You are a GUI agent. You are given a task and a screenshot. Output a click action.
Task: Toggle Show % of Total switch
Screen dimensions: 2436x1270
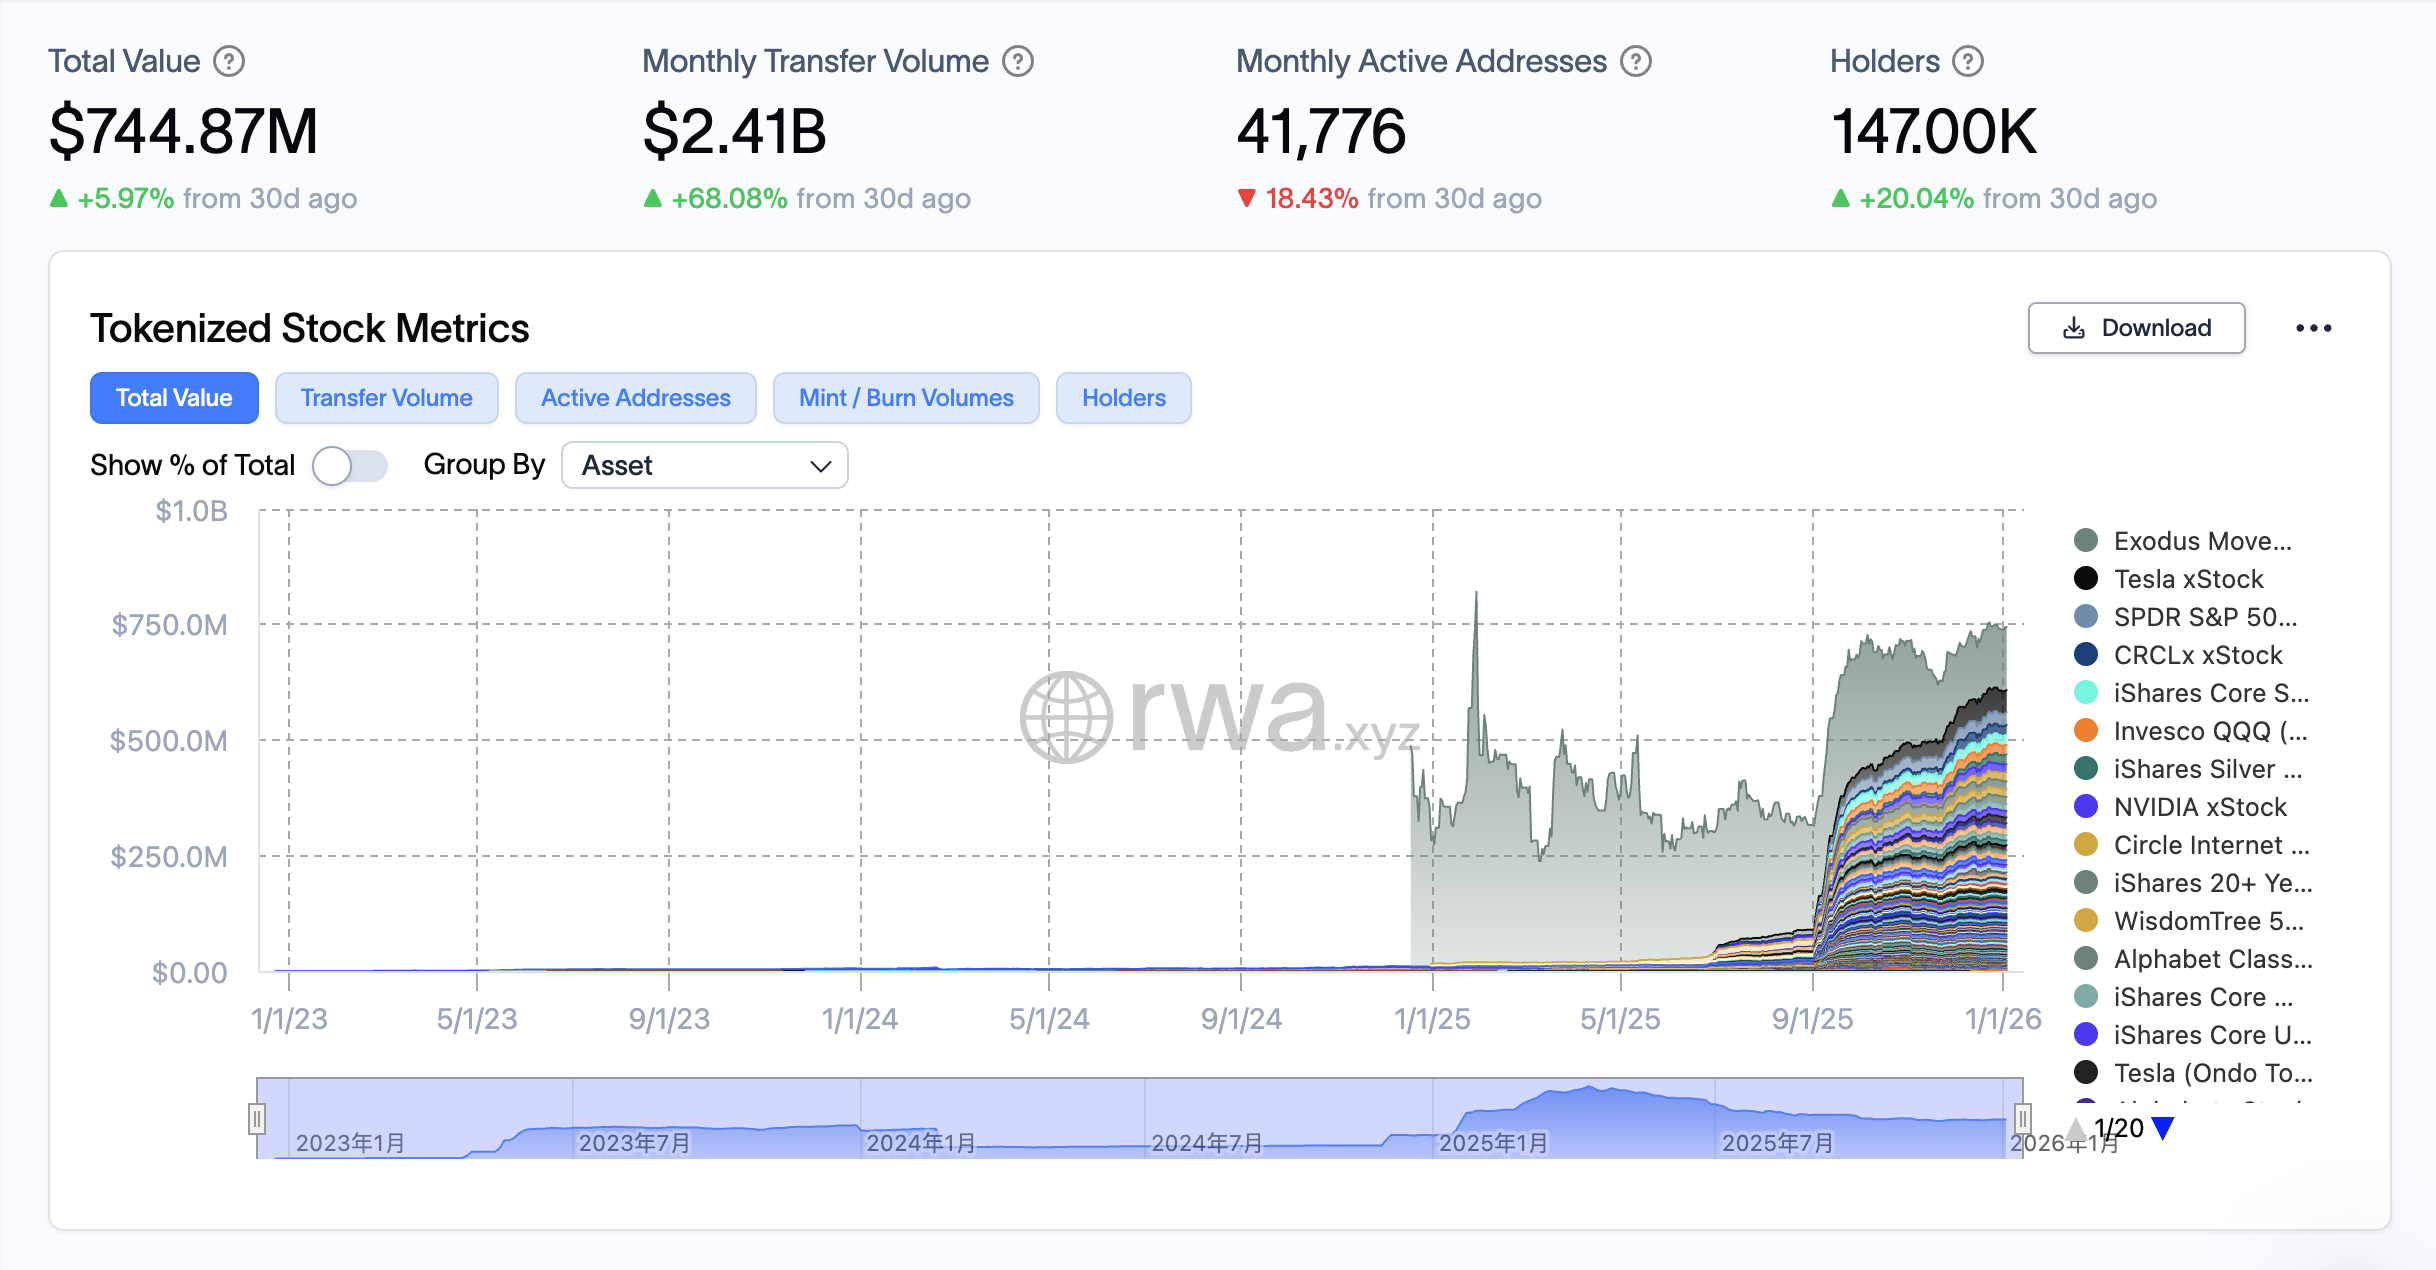click(349, 466)
